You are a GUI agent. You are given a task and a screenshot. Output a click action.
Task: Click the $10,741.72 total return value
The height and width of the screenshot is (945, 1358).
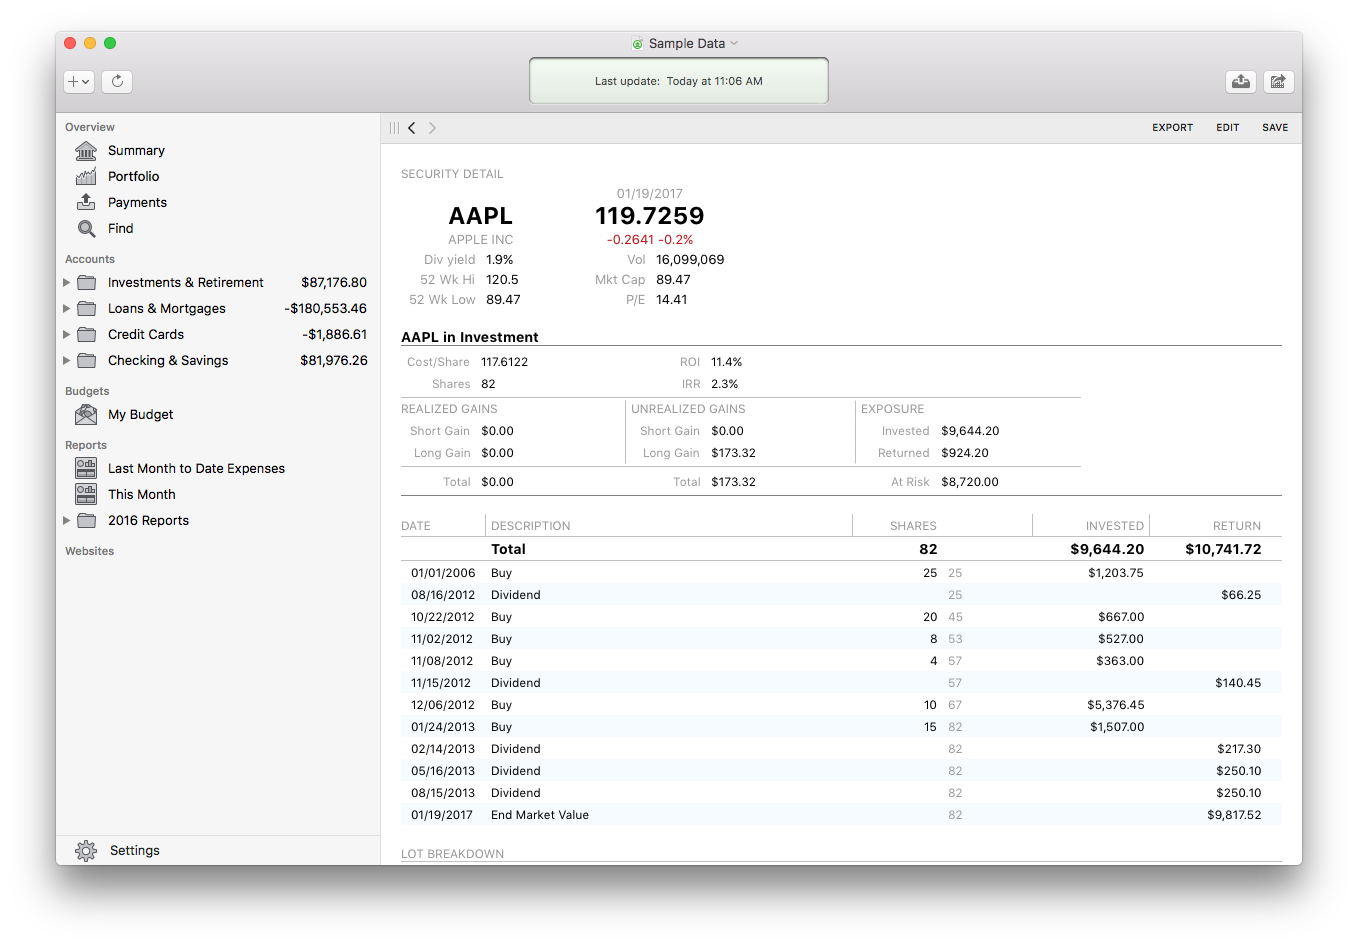click(x=1223, y=549)
